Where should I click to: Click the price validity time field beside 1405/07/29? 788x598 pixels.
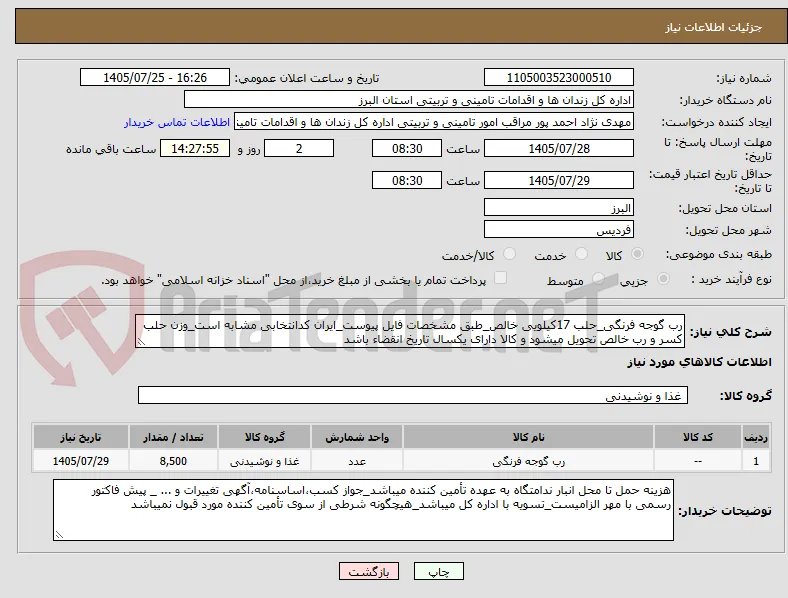click(x=407, y=180)
